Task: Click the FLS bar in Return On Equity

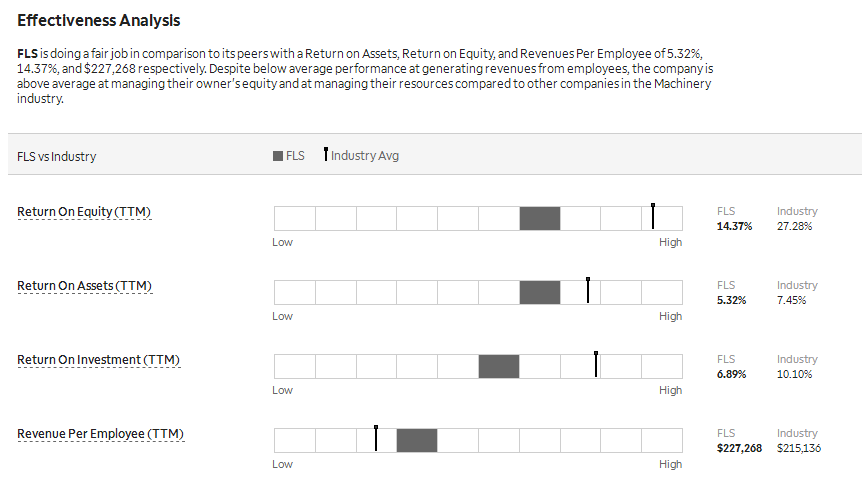Action: point(539,218)
